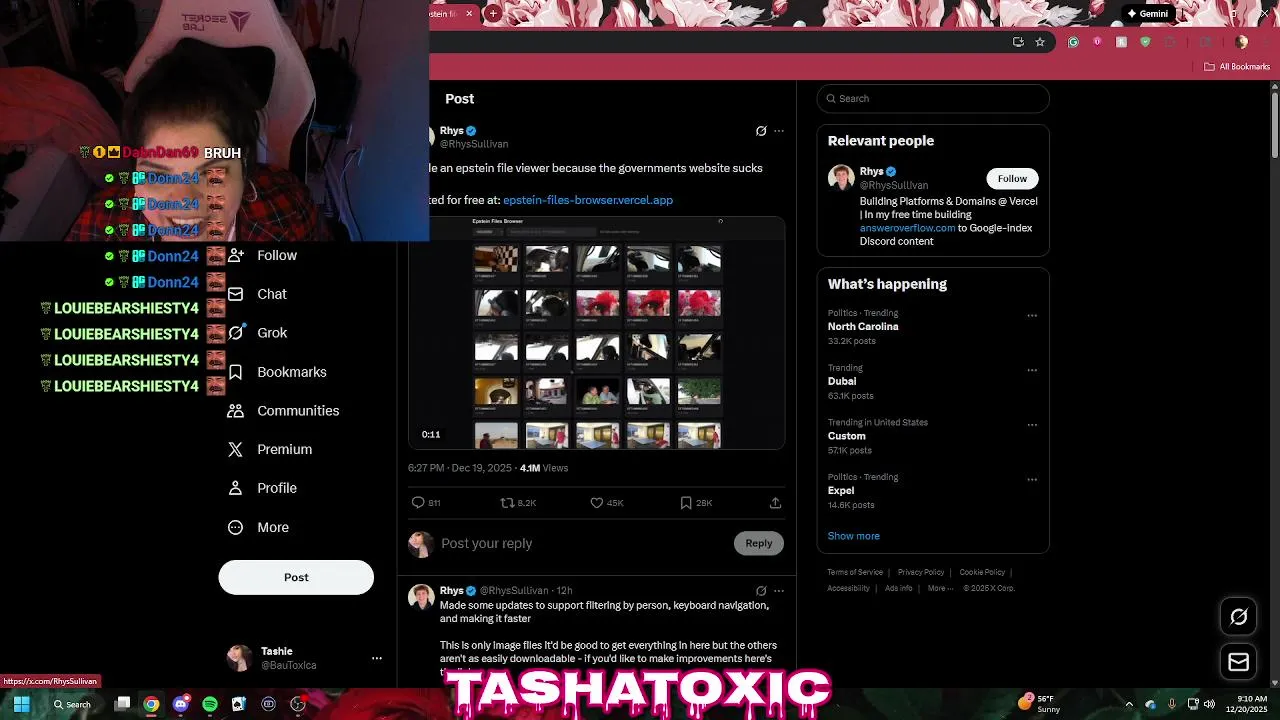This screenshot has height=720, width=1280.
Task: Open Profile in the sidebar
Action: (263, 488)
